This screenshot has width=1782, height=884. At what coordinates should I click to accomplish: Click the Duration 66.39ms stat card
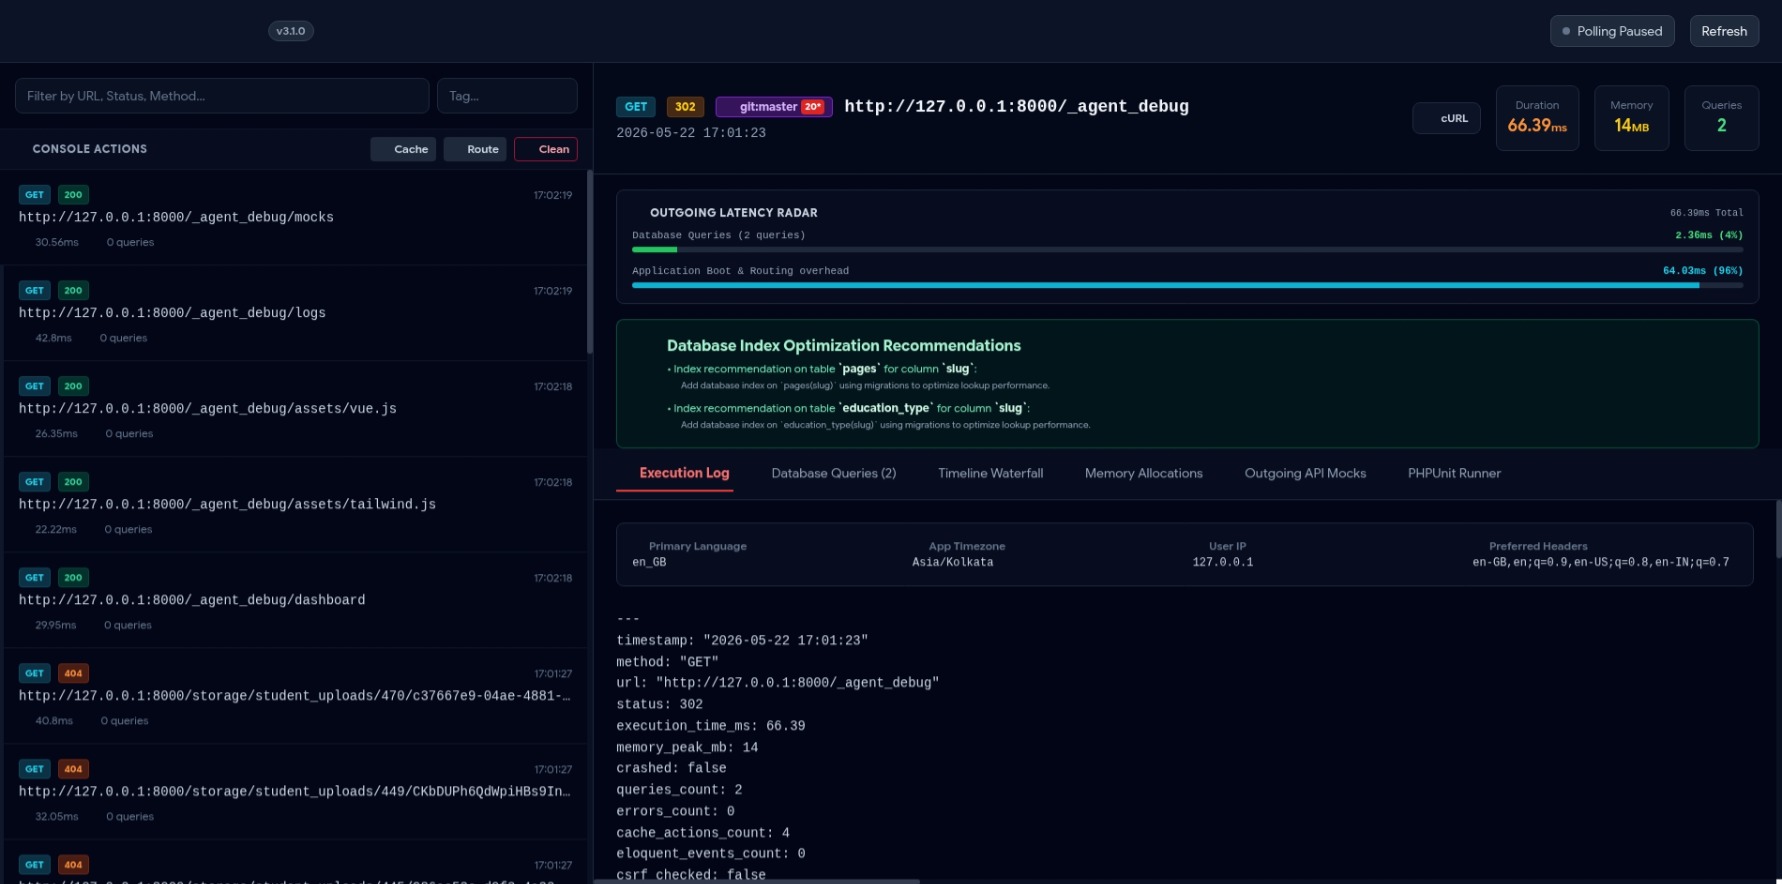[x=1537, y=118]
